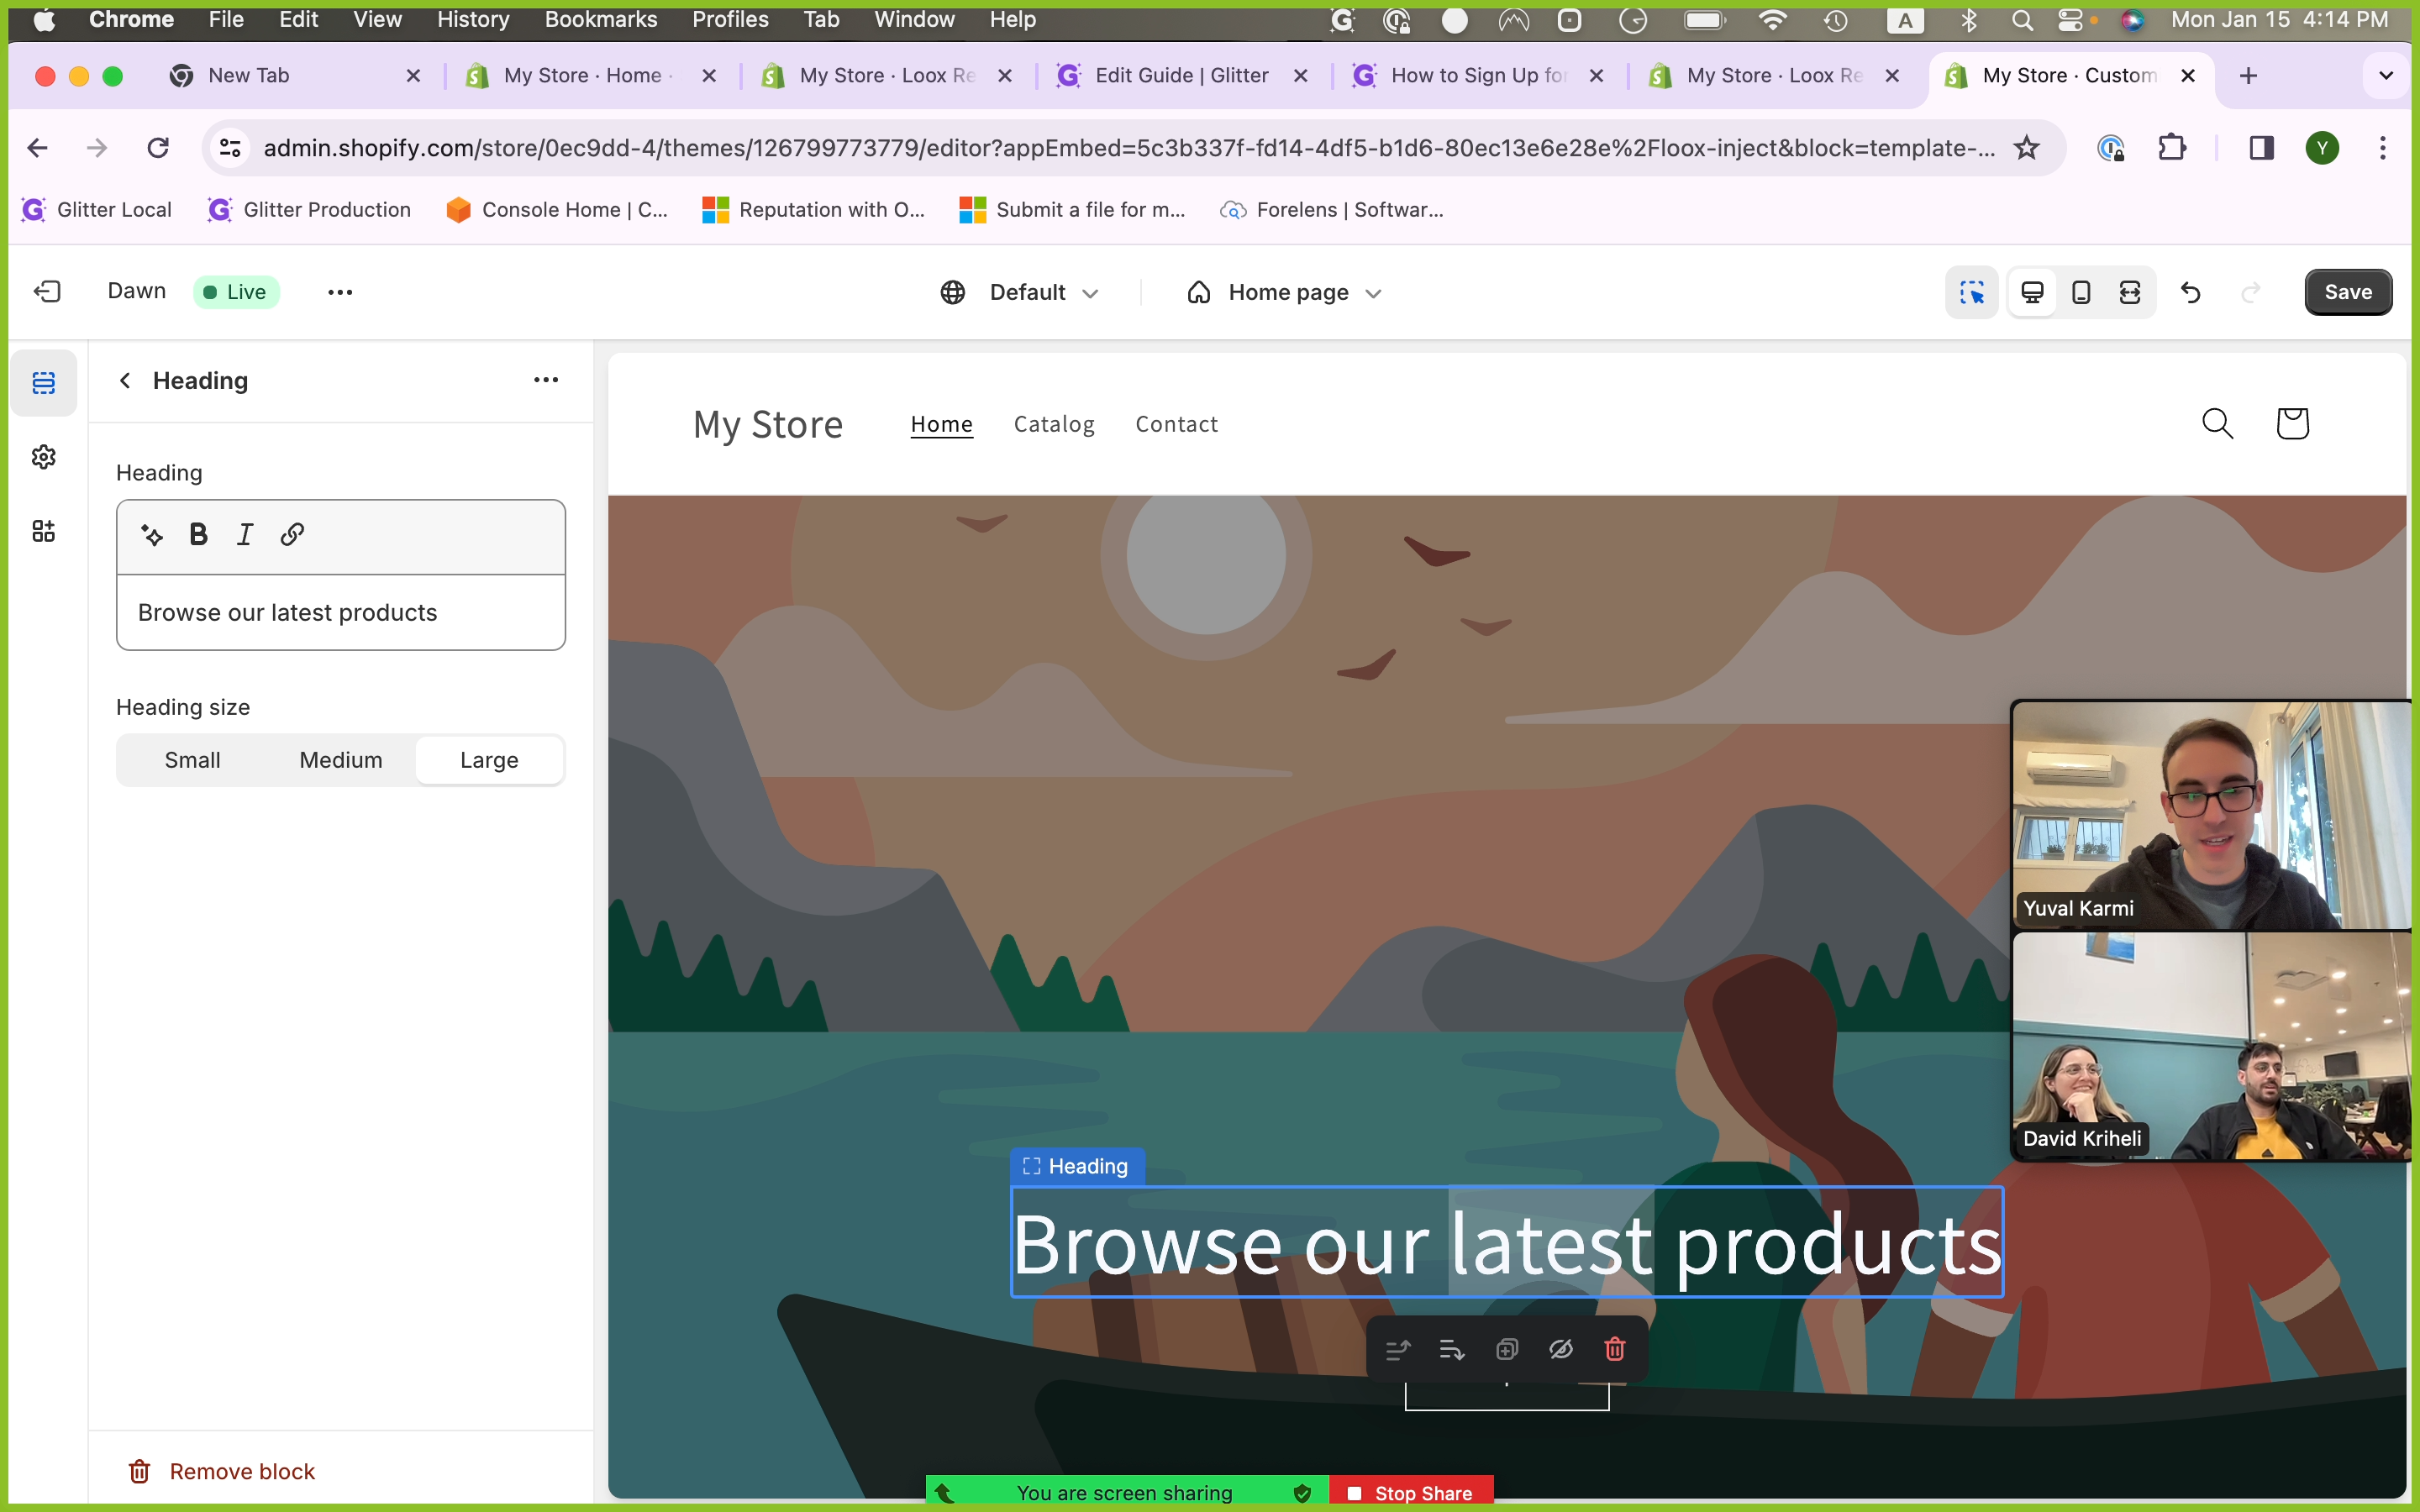Edit the heading text field

pos(341,612)
